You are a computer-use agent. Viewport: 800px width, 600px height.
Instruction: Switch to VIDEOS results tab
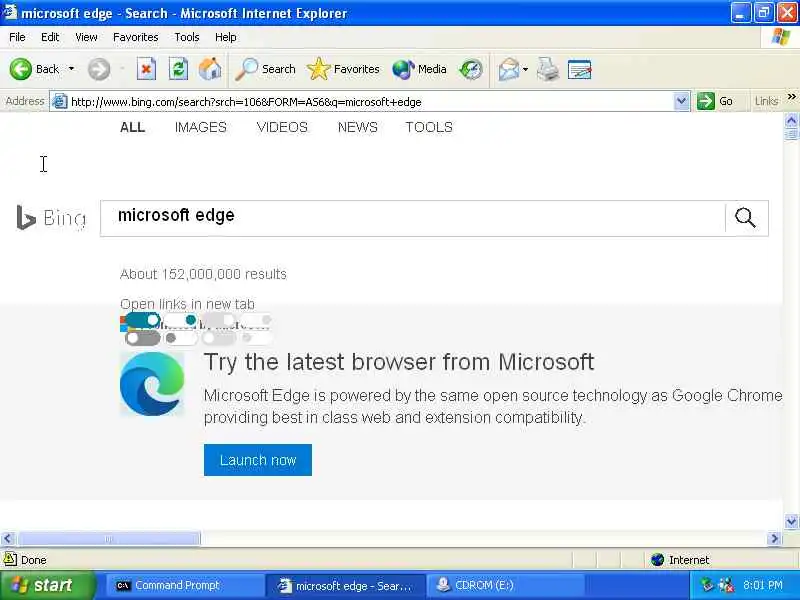tap(282, 127)
